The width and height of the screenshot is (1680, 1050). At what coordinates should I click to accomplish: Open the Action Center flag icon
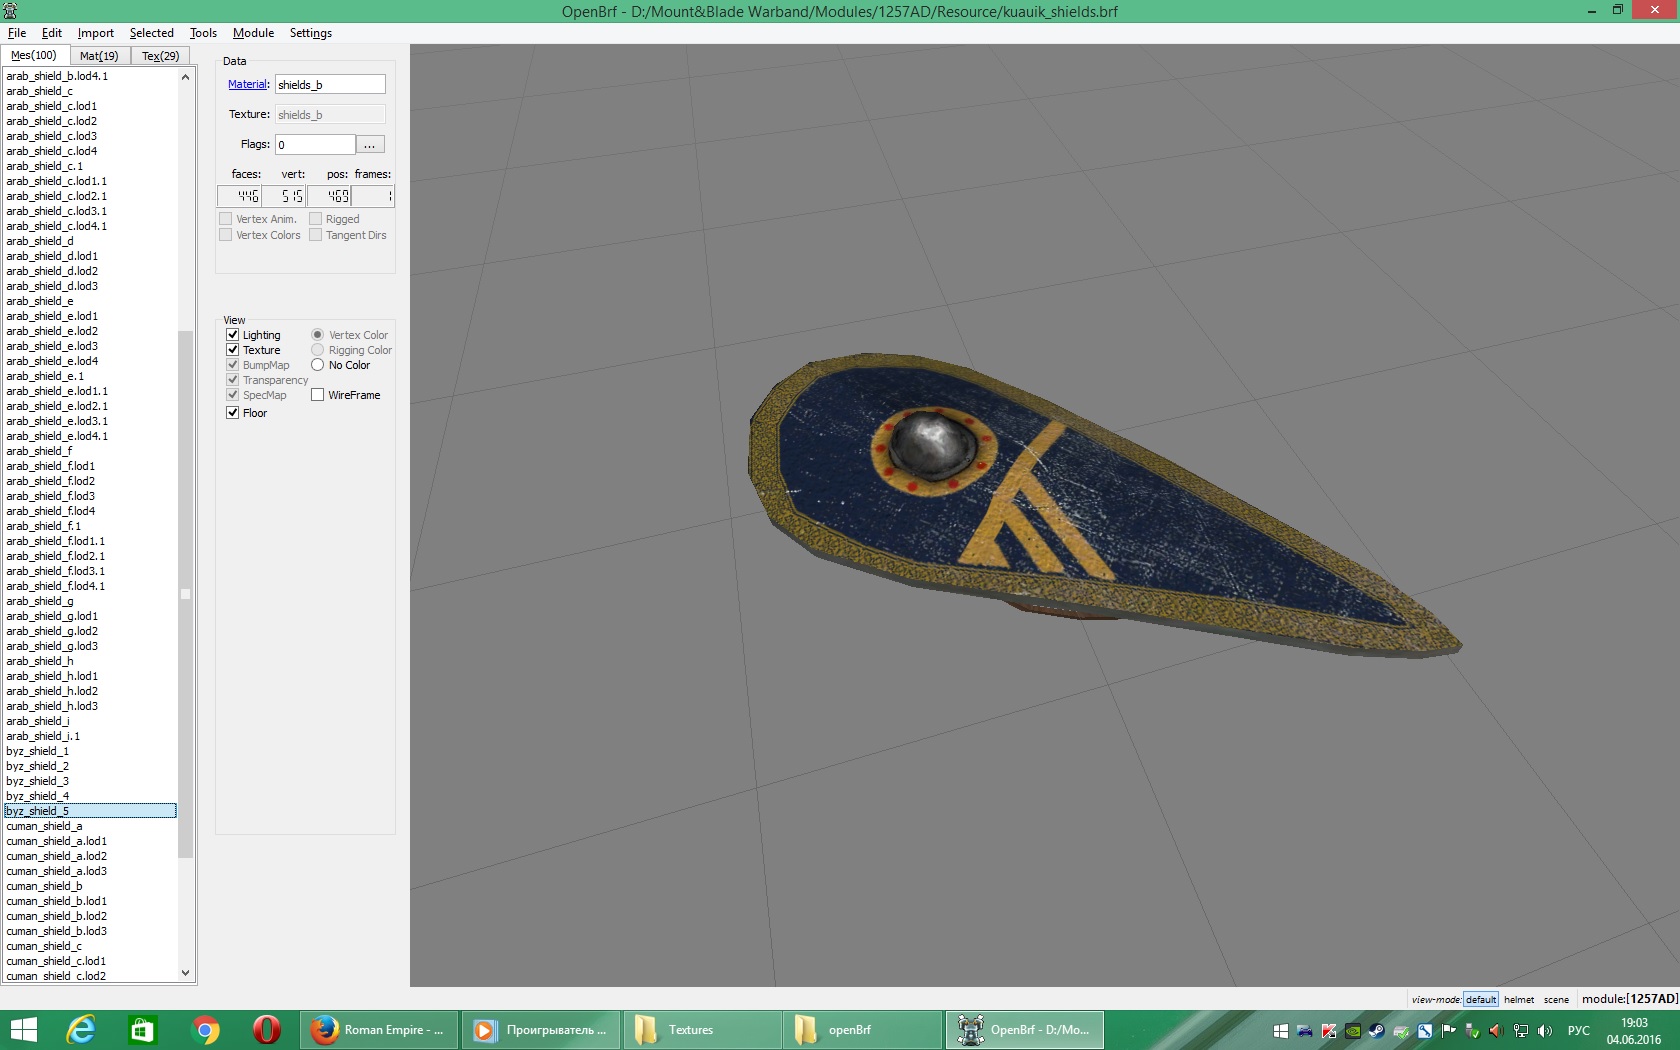[x=1449, y=1031]
